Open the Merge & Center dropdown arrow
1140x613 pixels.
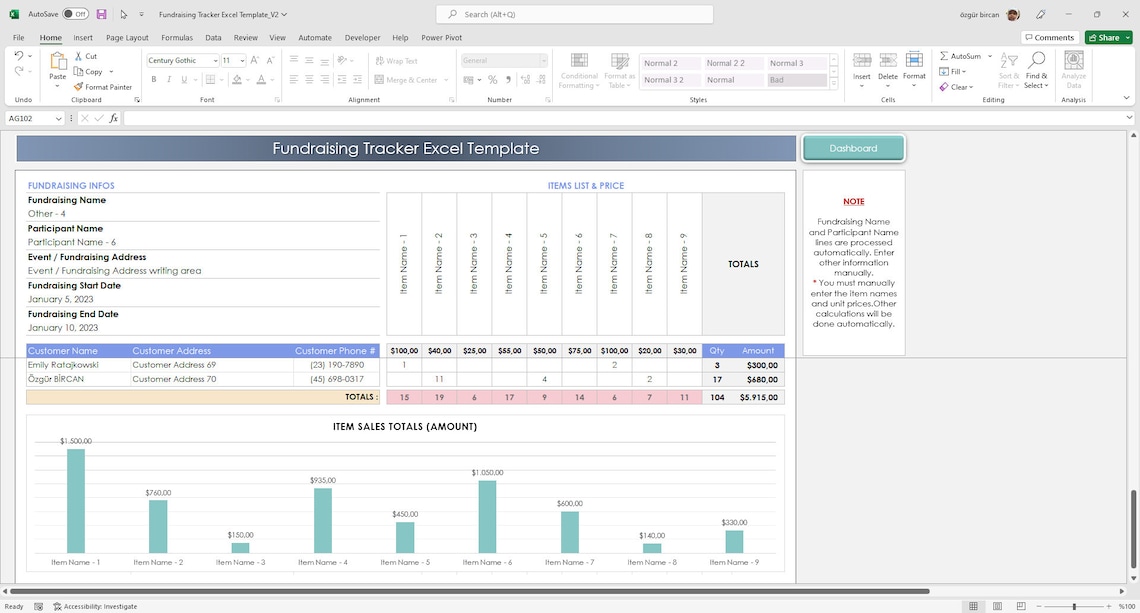click(x=446, y=80)
